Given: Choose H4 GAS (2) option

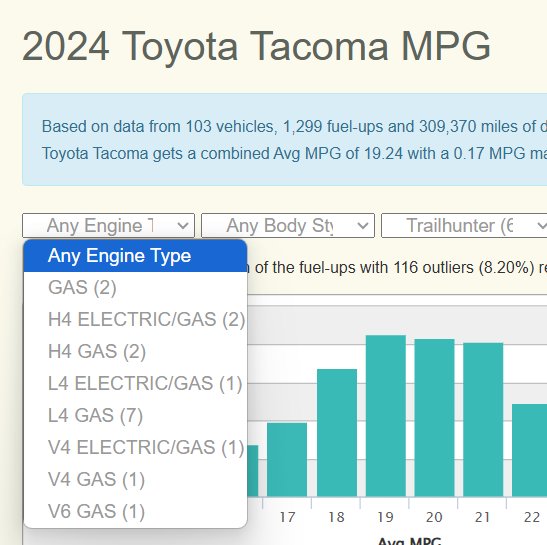Looking at the screenshot, I should pyautogui.click(x=135, y=351).
